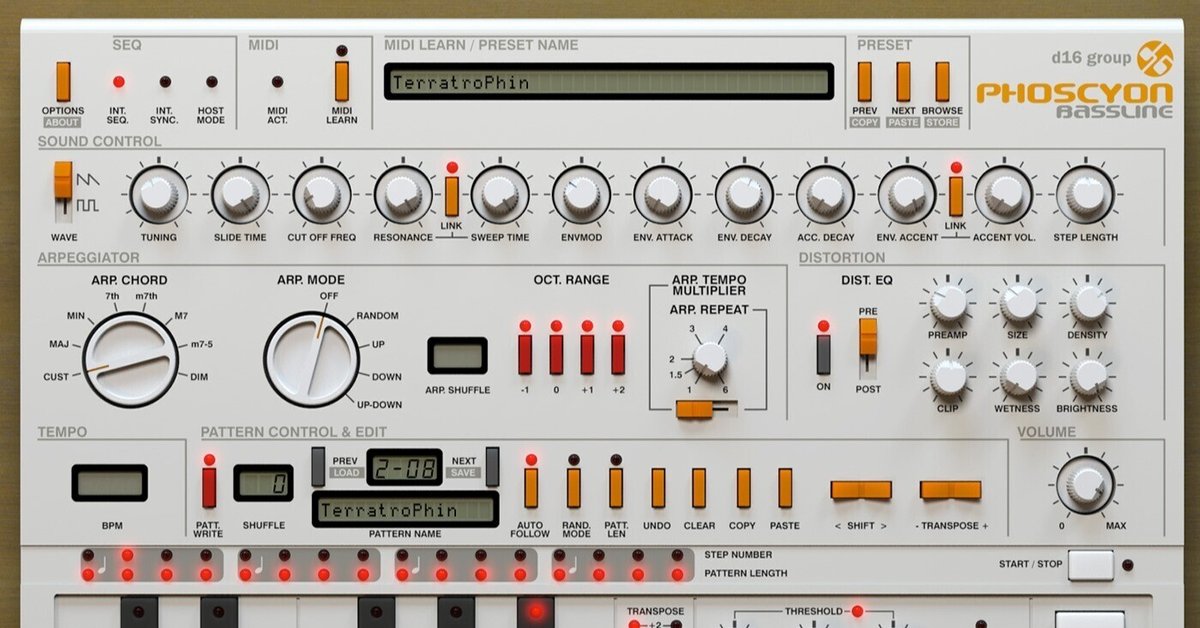Click the ENV. ACCENT knob
Image resolution: width=1200 pixels, height=628 pixels.
click(907, 194)
